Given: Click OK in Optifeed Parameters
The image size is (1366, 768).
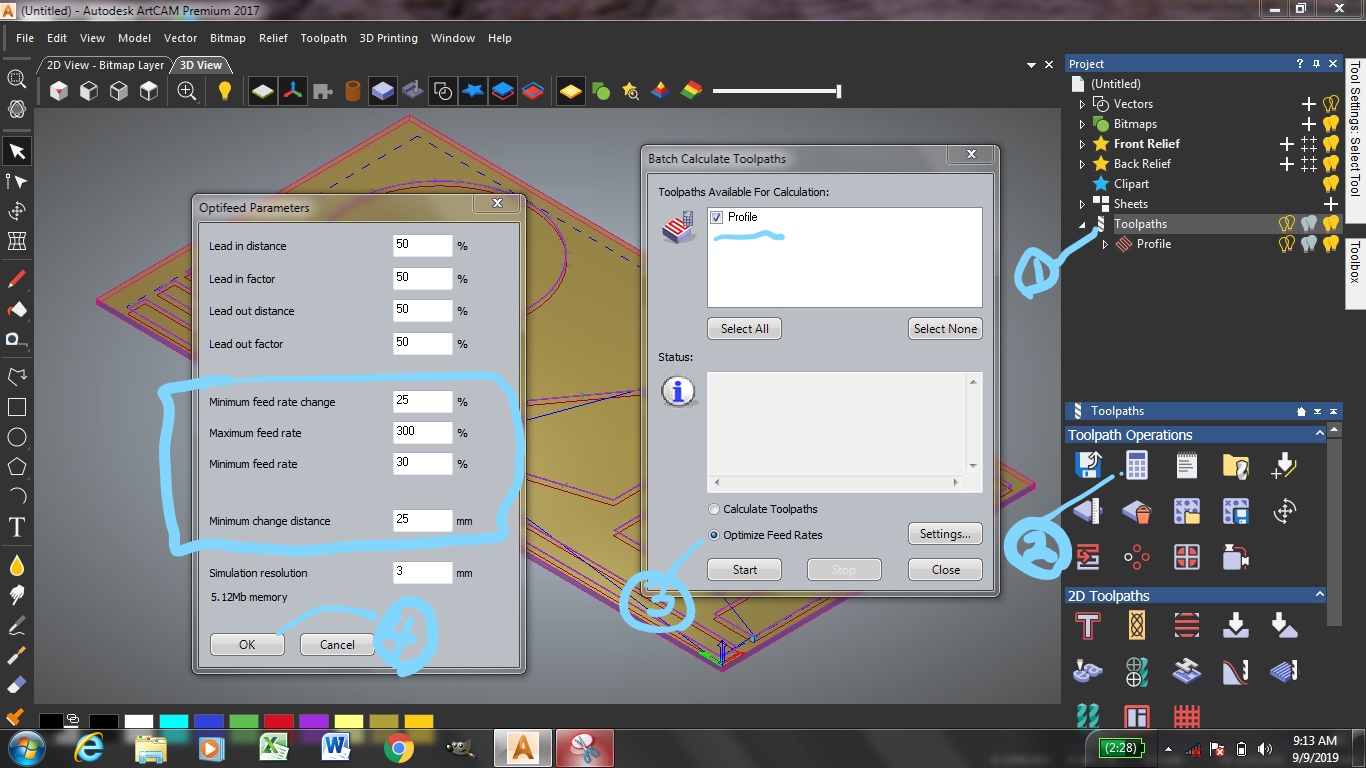Looking at the screenshot, I should [x=247, y=645].
